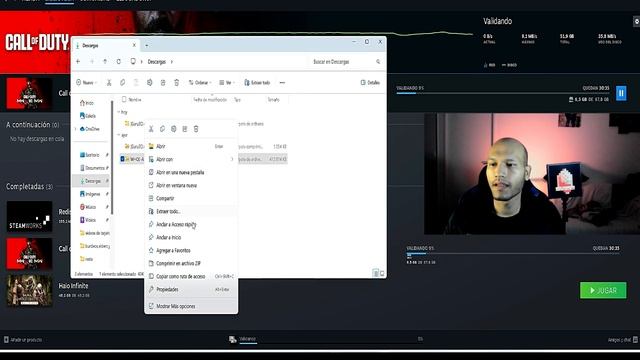Choose Copiar como ruta de acceso
Image resolution: width=640 pixels, height=360 pixels.
pyautogui.click(x=191, y=276)
